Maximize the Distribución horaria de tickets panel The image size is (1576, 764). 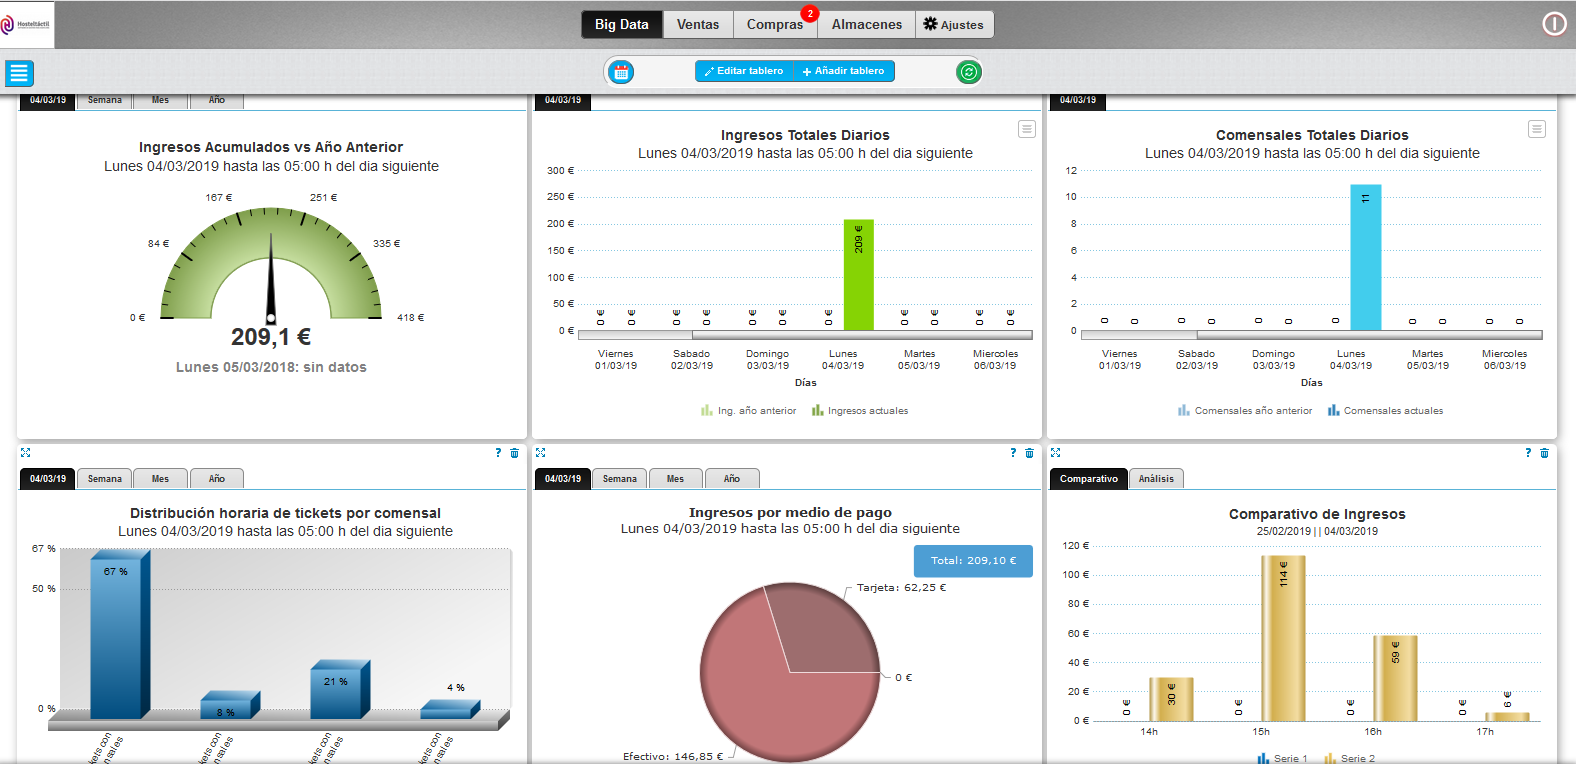pos(26,453)
